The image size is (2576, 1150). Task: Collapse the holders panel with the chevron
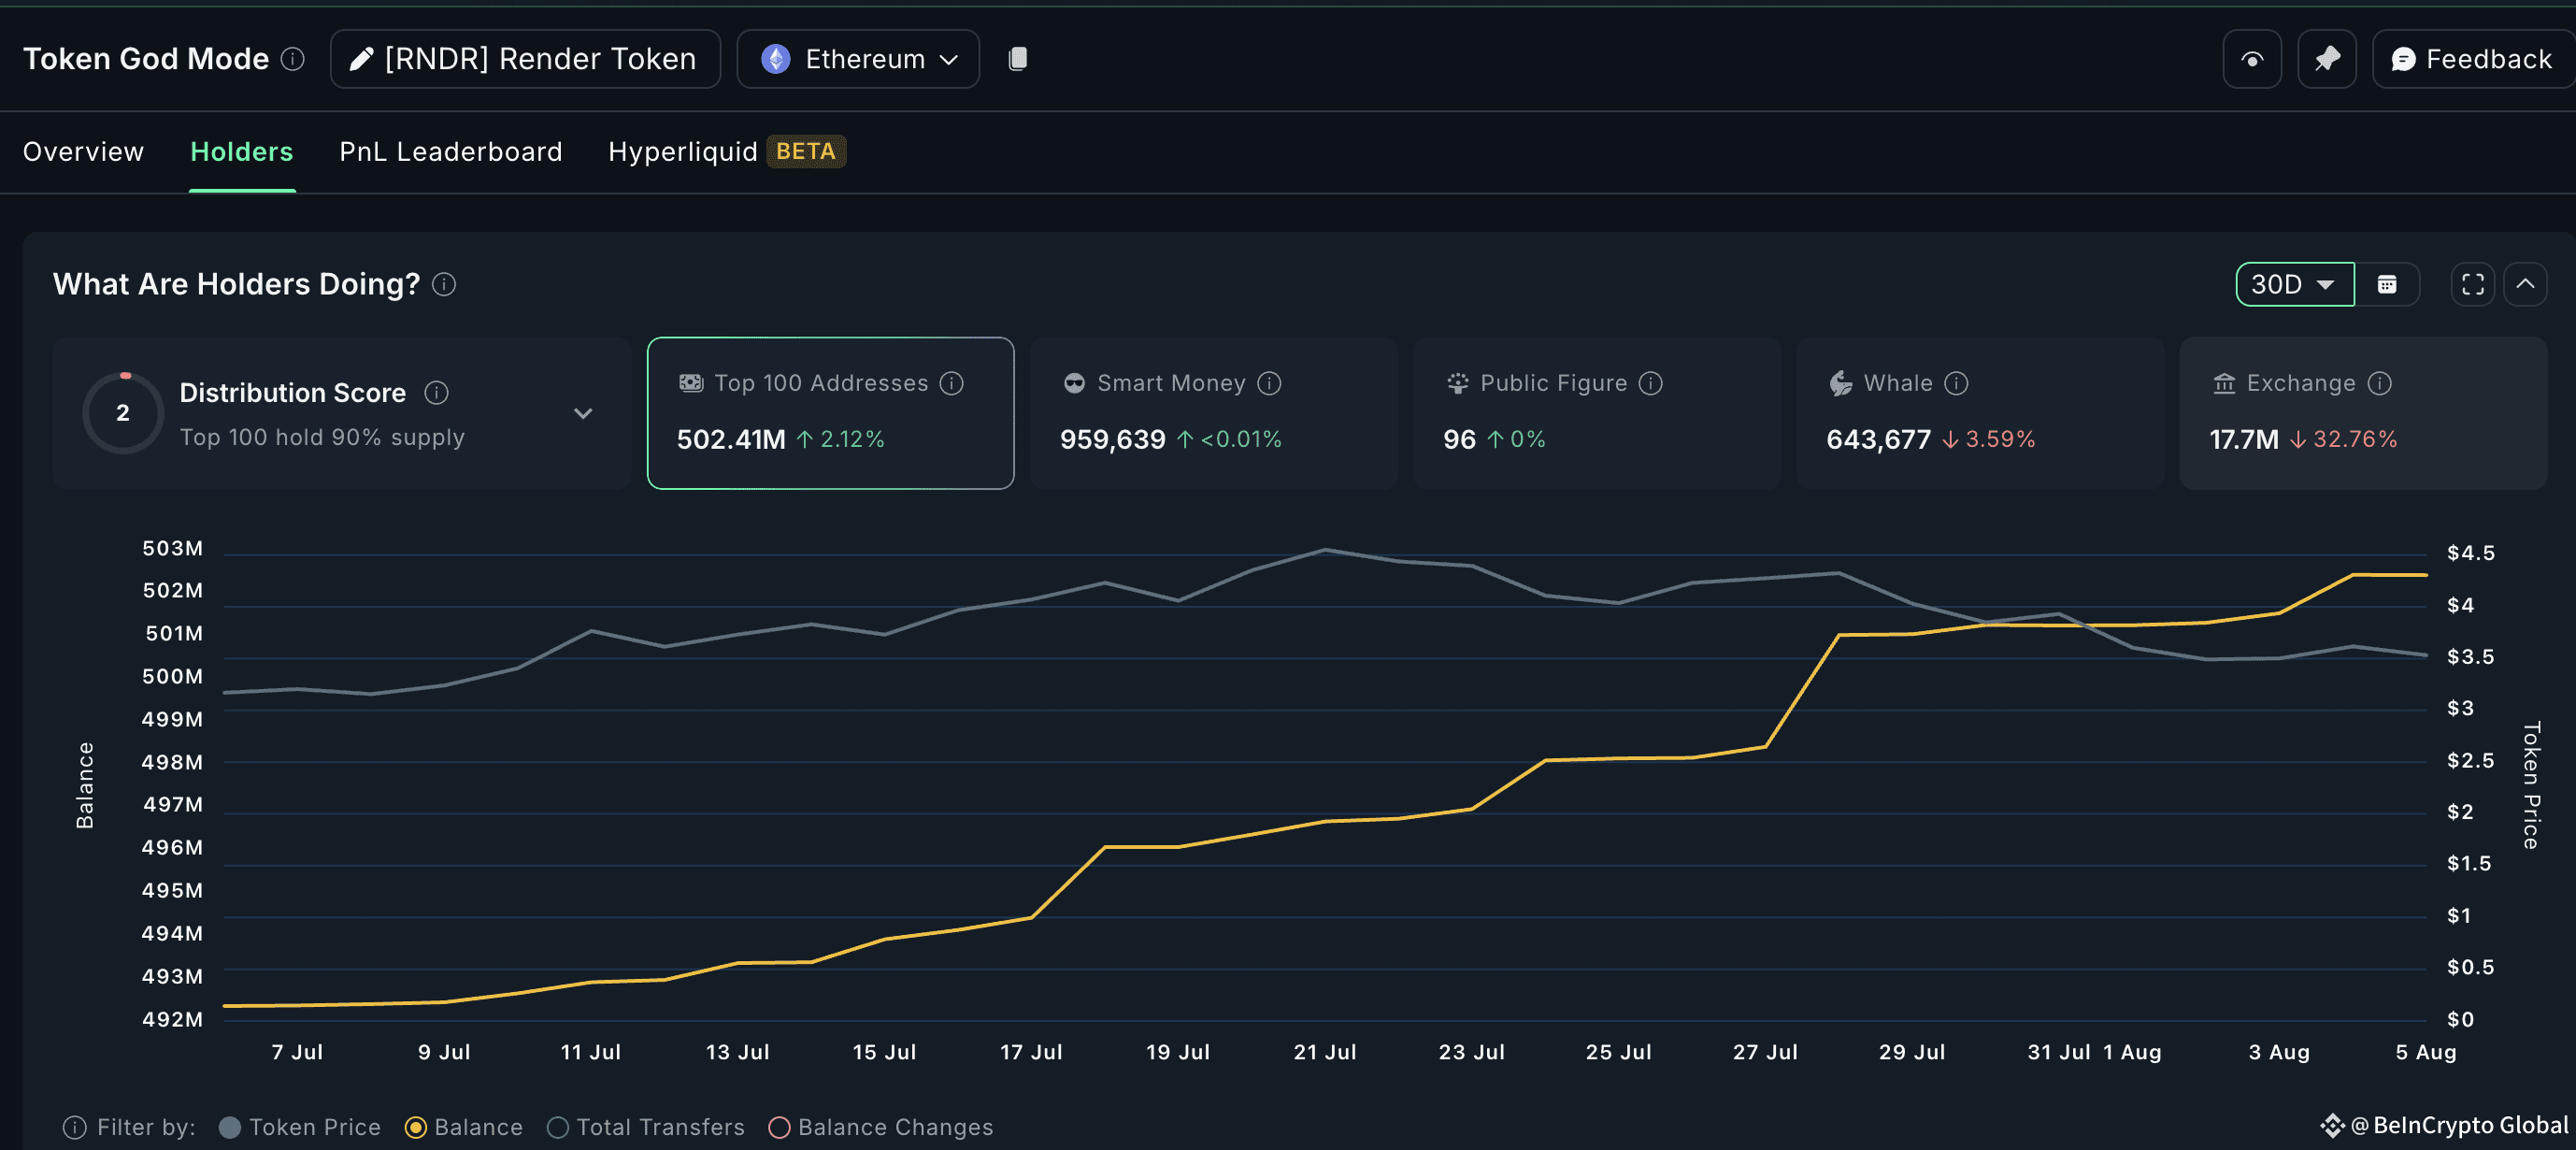click(x=2525, y=285)
